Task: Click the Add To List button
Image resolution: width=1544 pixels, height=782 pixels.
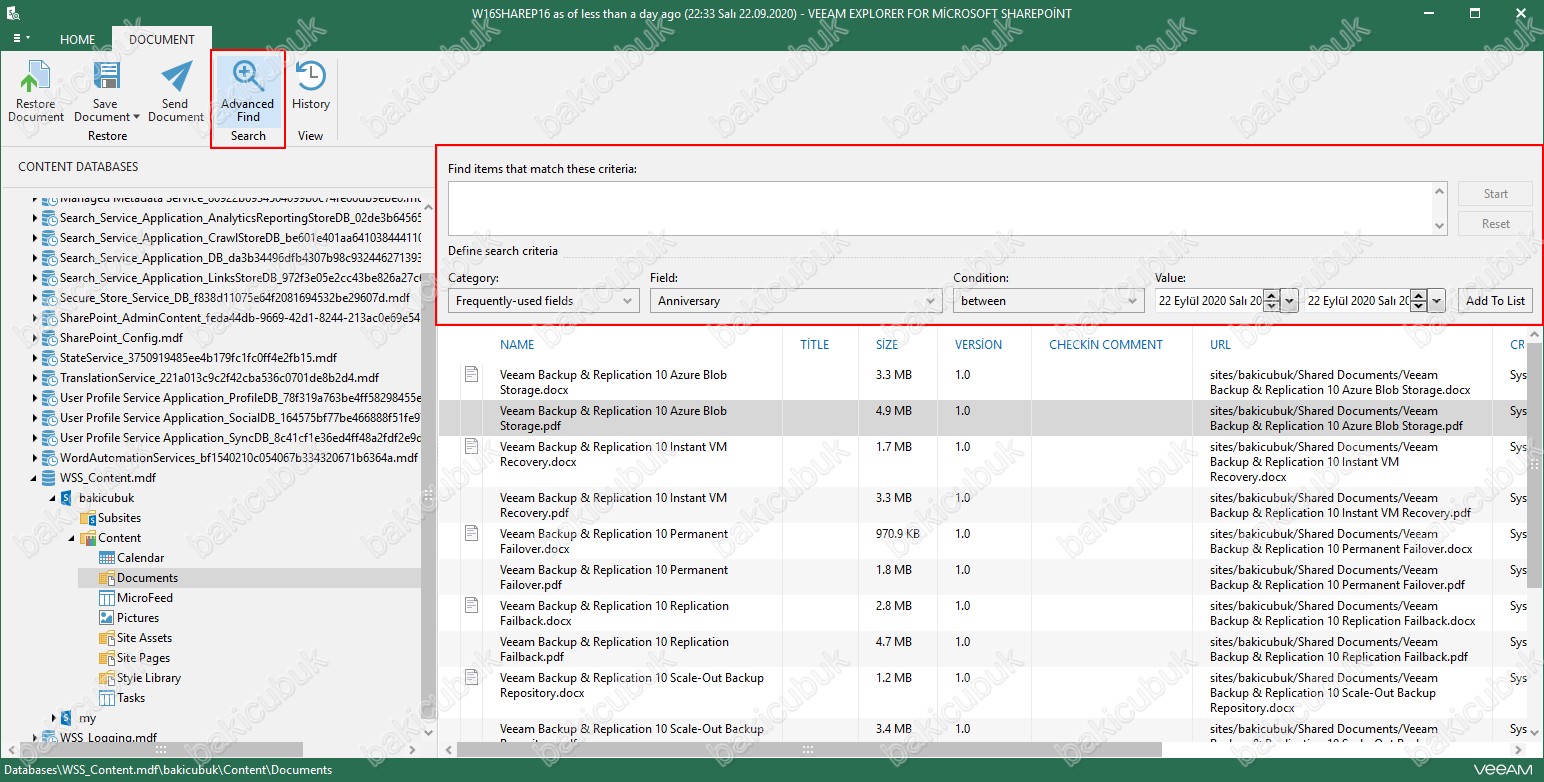Action: pyautogui.click(x=1495, y=300)
